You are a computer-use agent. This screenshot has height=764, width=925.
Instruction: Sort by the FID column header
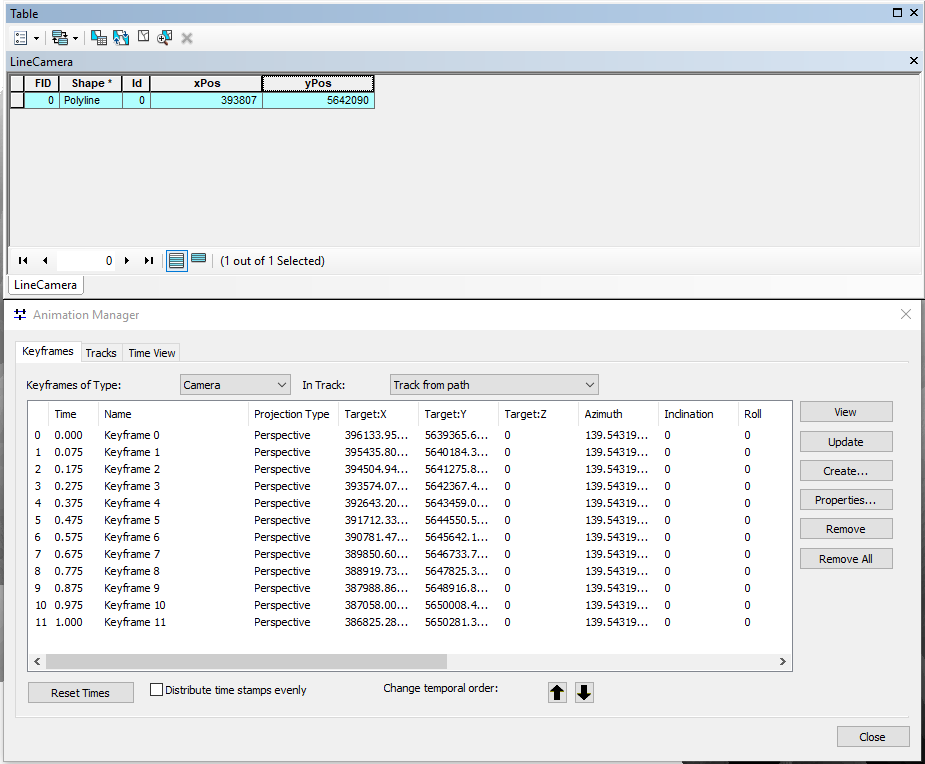(x=42, y=83)
